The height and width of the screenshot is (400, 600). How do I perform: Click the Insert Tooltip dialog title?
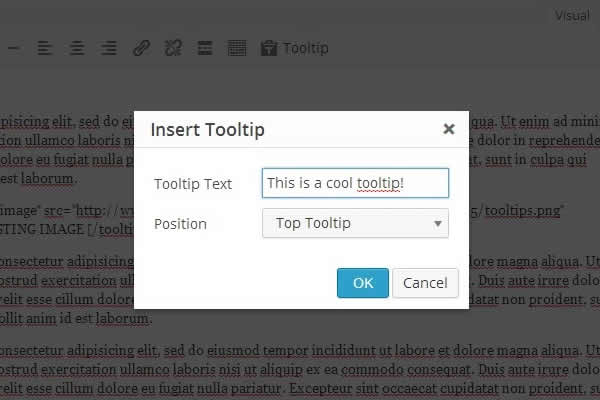(x=207, y=130)
